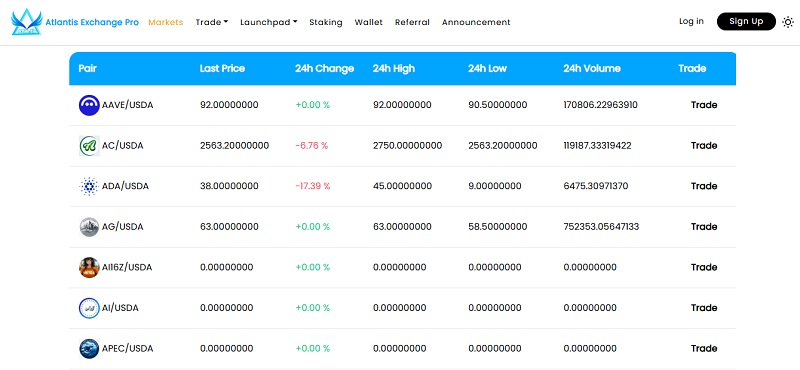Click the Atlantis Exchange Pro wings logo
Viewport: 800px width, 370px height.
coord(27,22)
